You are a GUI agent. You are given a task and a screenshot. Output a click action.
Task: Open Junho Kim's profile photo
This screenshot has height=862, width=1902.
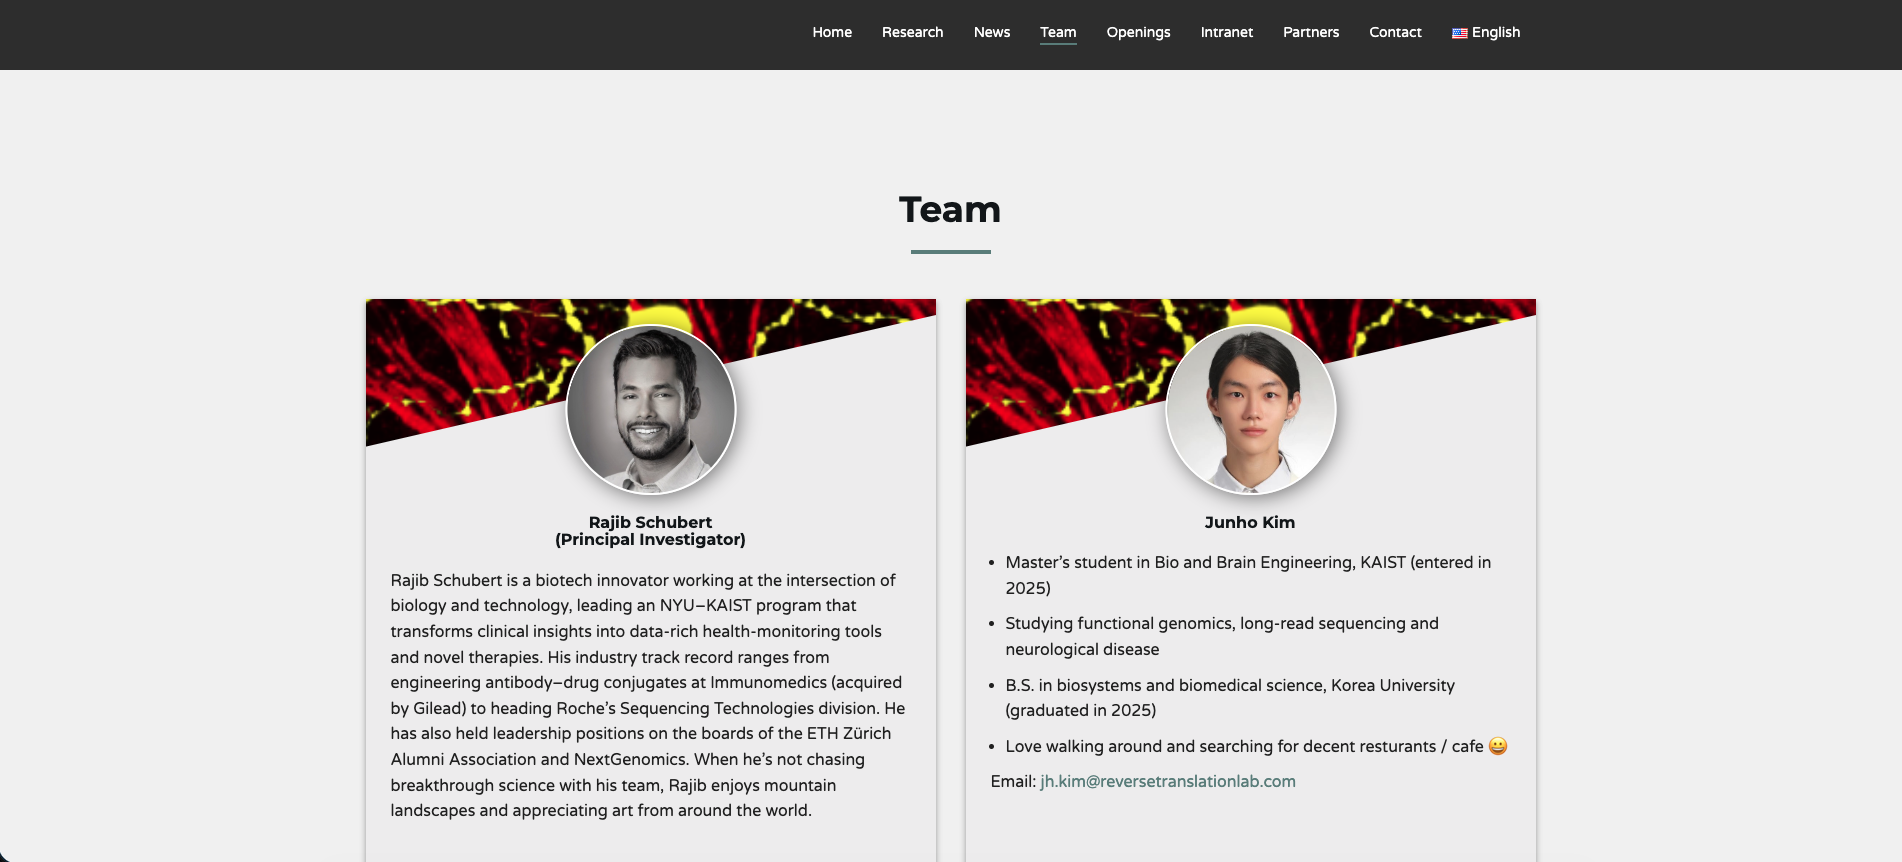(x=1250, y=410)
